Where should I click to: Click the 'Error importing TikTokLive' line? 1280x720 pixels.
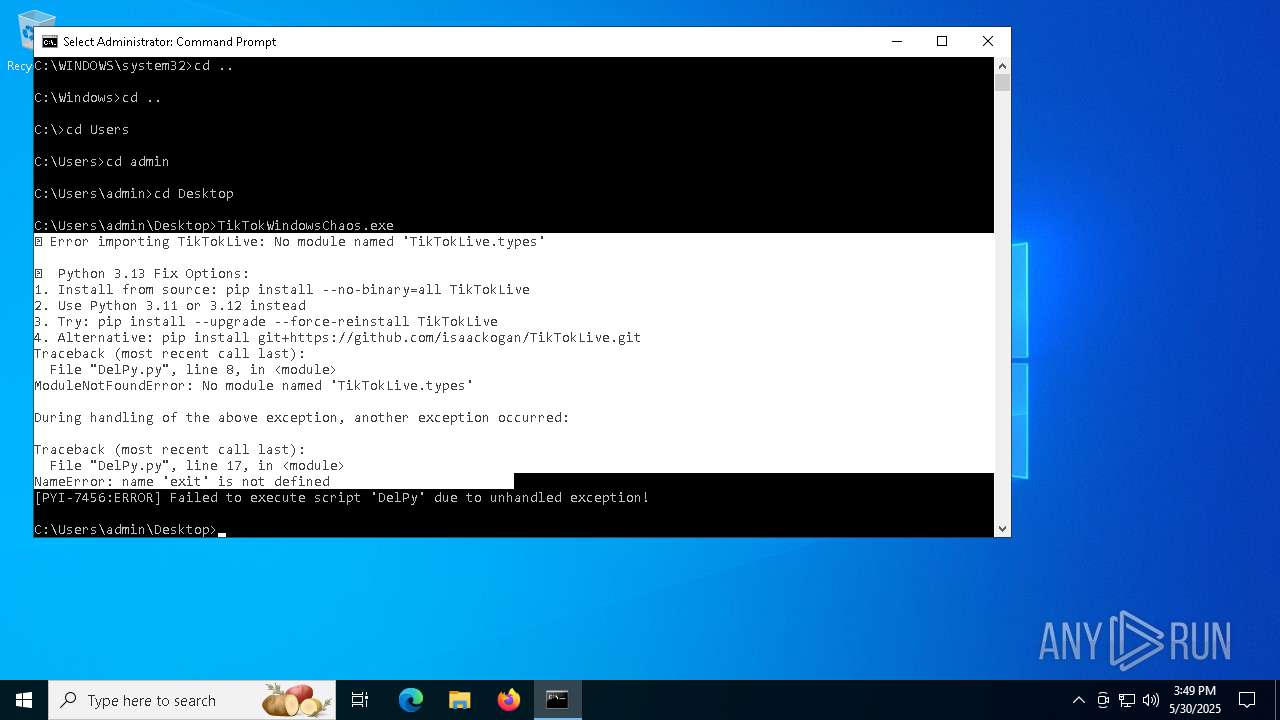(x=290, y=241)
